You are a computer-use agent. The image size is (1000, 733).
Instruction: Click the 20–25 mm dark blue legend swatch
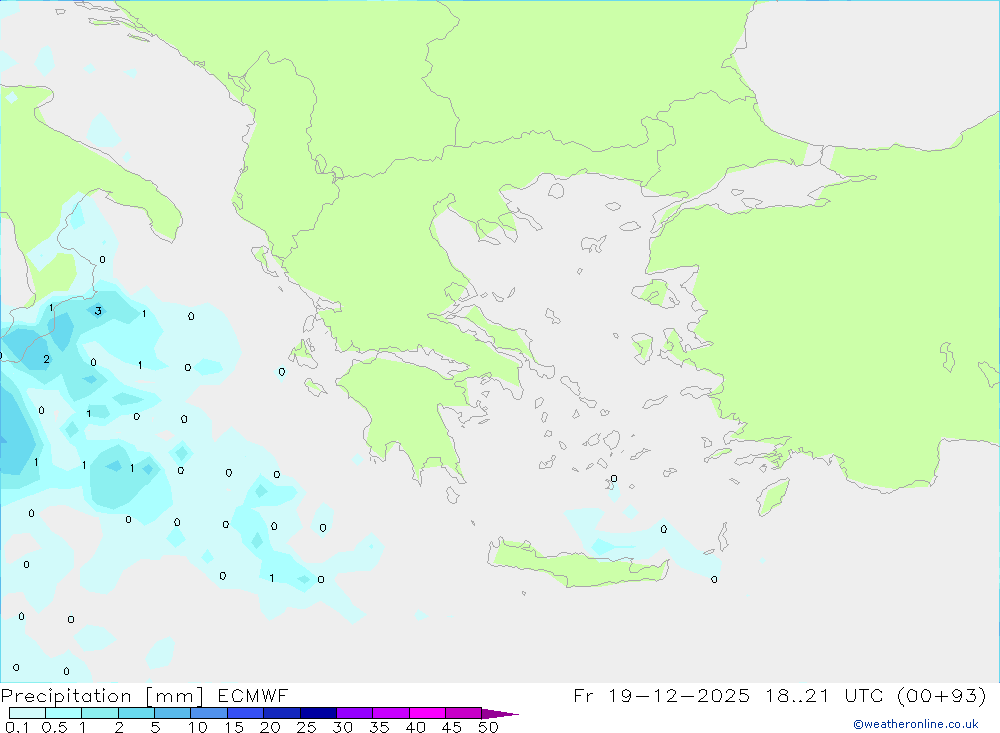(x=281, y=713)
